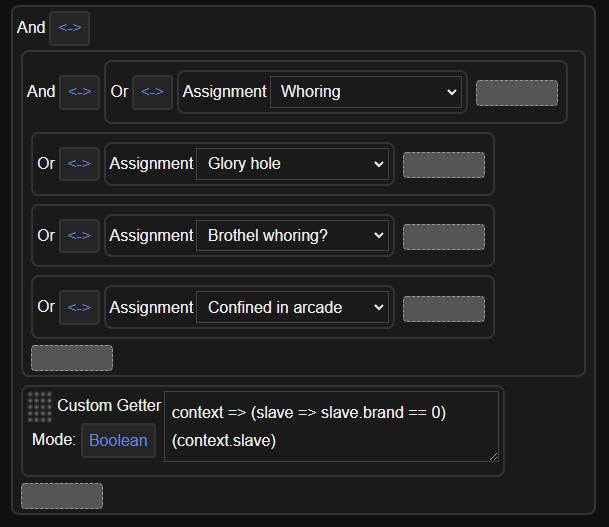Expand the Brothel whoring? dropdown
The image size is (609, 527).
coord(293,236)
